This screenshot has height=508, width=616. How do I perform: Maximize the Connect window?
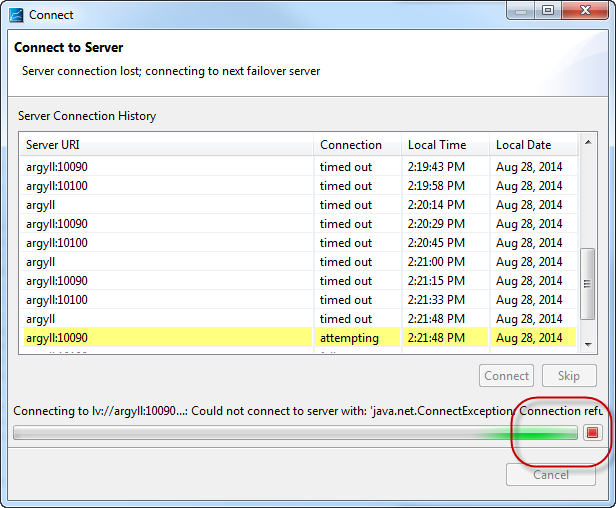tap(548, 11)
